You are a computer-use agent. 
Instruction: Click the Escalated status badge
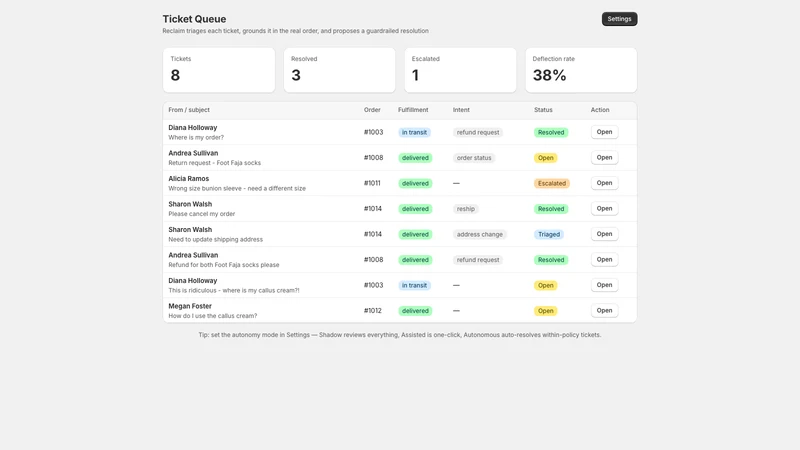(x=552, y=183)
